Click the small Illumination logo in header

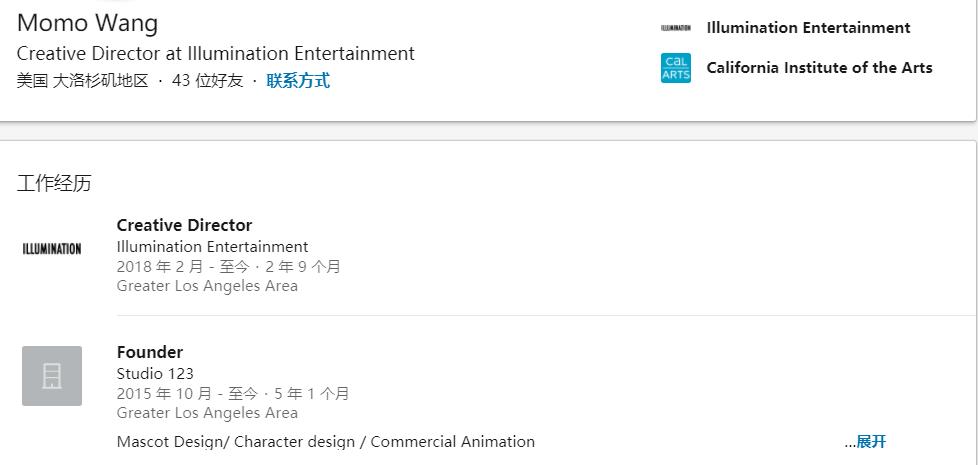coord(676,28)
